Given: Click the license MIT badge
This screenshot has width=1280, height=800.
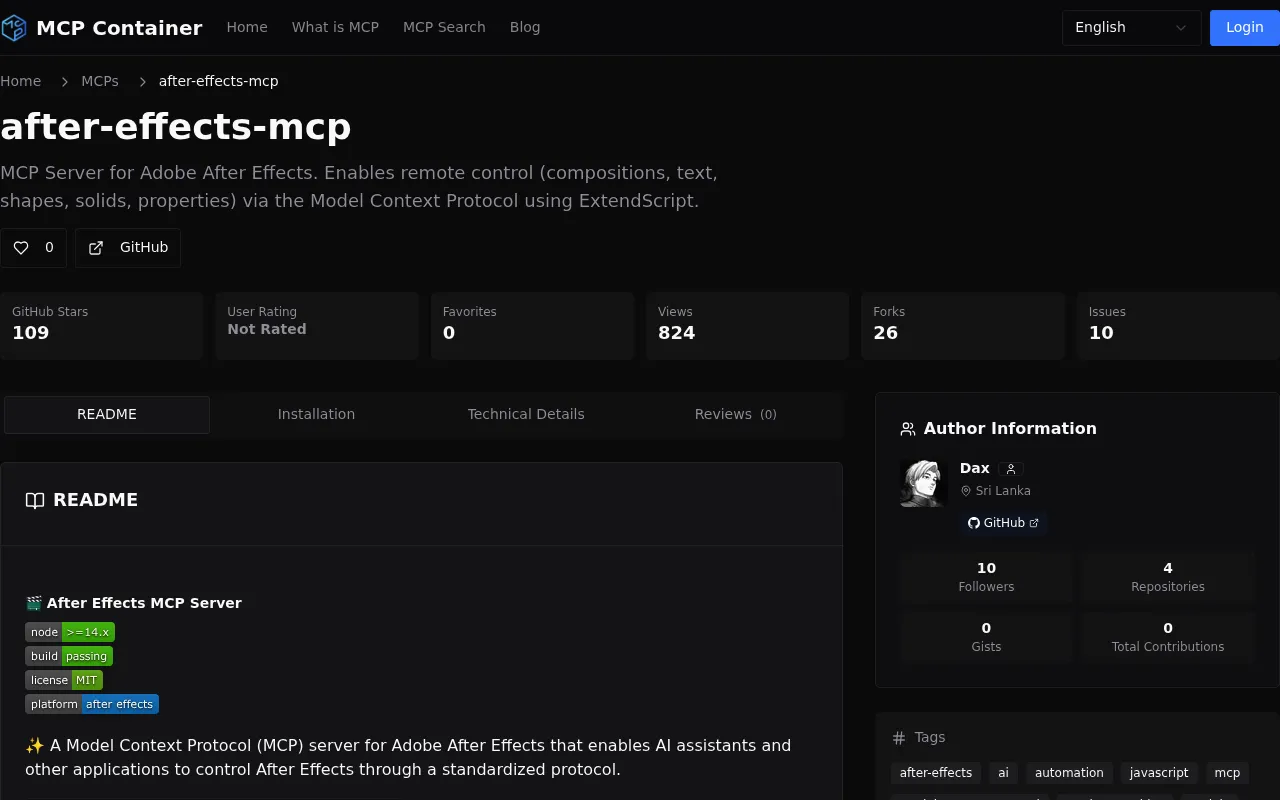Looking at the screenshot, I should click(64, 680).
